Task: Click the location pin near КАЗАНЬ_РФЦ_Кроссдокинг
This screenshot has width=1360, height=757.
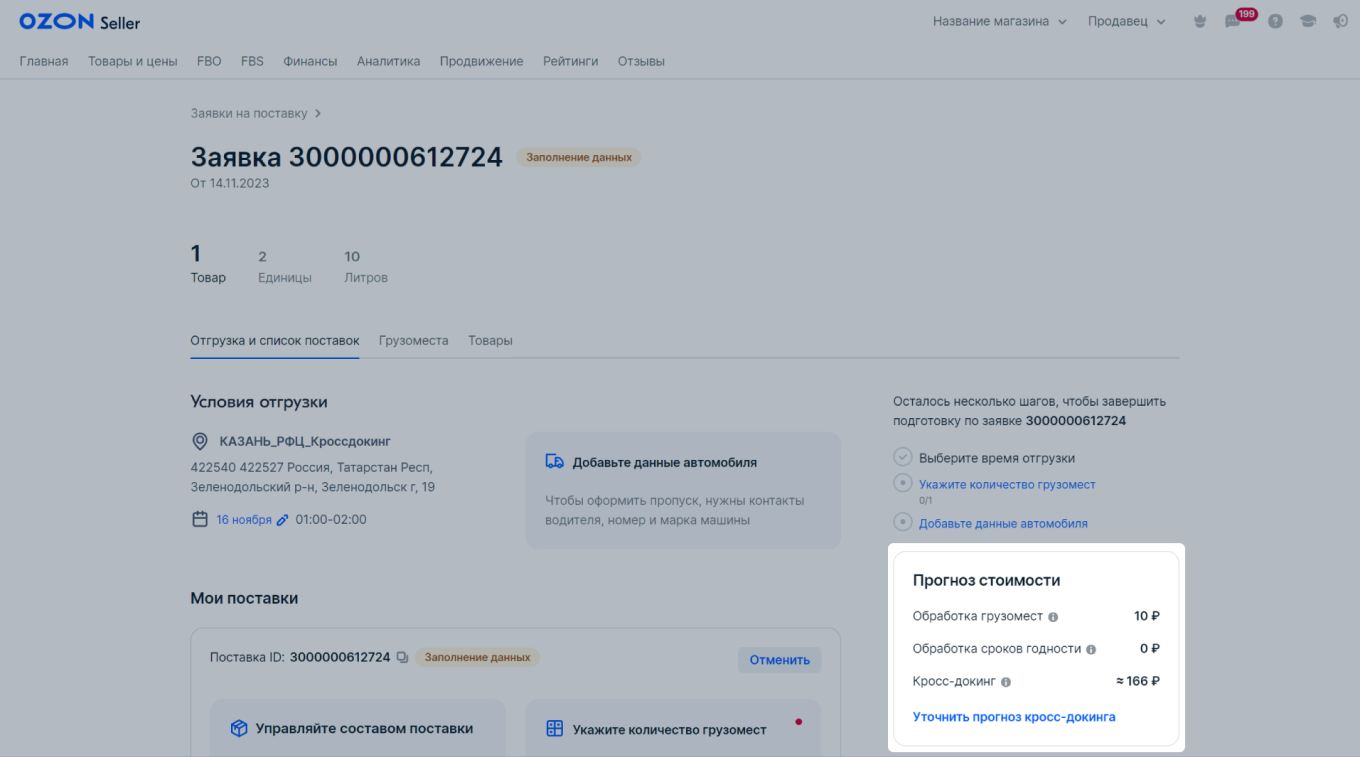Action: (x=200, y=441)
